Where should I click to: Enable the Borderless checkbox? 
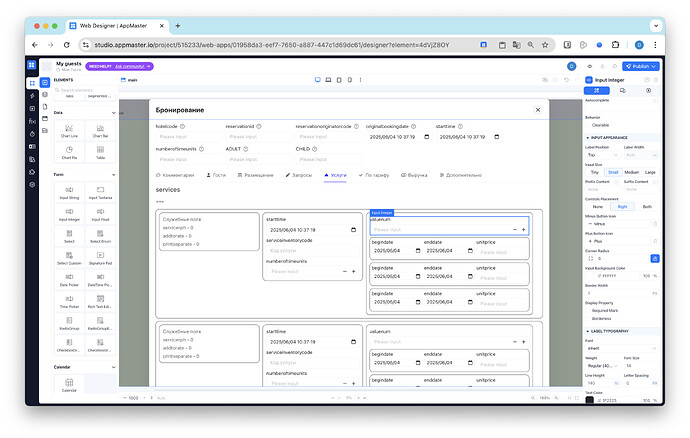tap(588, 318)
